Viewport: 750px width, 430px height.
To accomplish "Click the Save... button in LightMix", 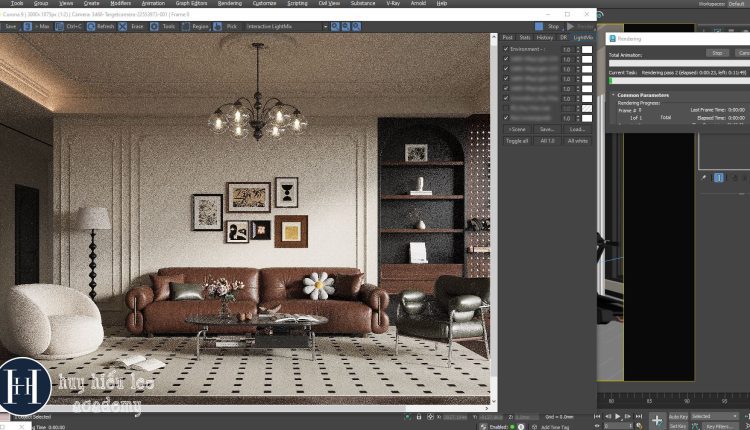I will coord(547,129).
